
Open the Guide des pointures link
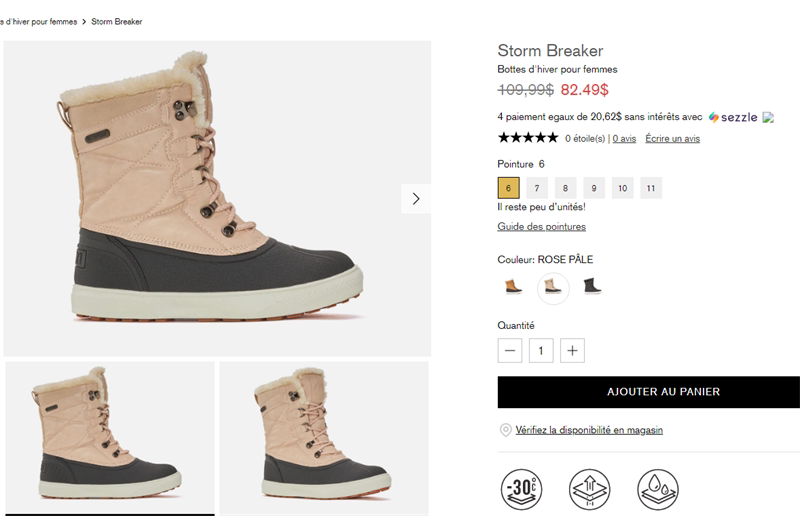pos(541,227)
